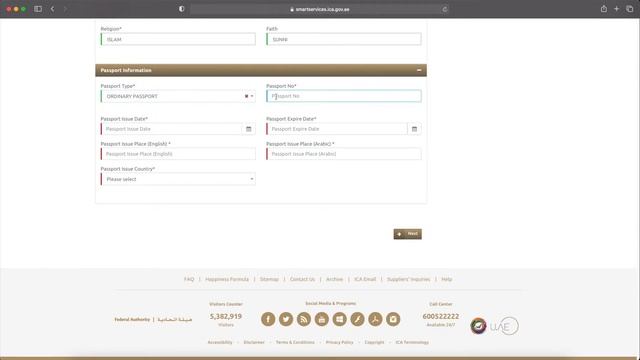Open the Disclaimer link
Screen dimensions: 640x360
tap(254, 342)
